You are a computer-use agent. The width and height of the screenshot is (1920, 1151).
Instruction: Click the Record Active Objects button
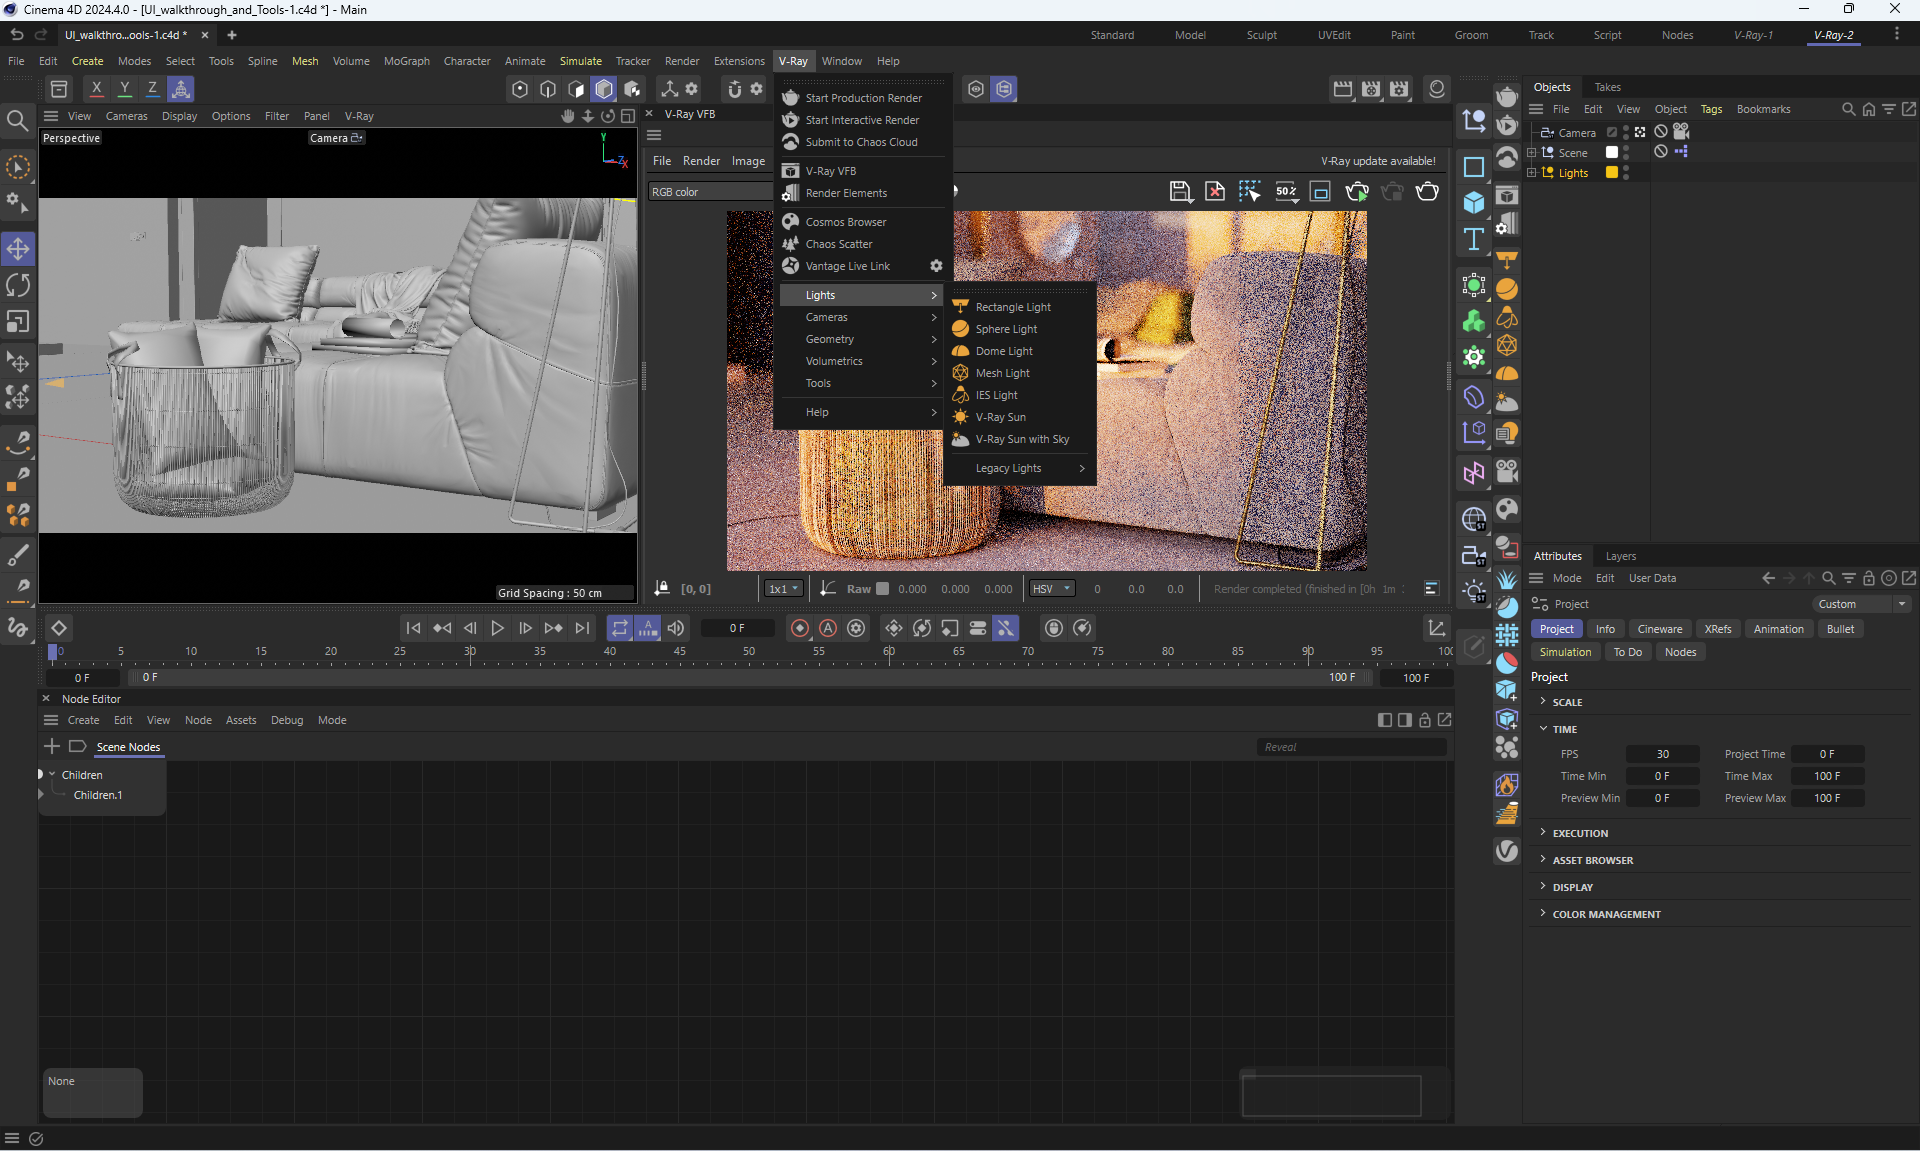pos(800,628)
